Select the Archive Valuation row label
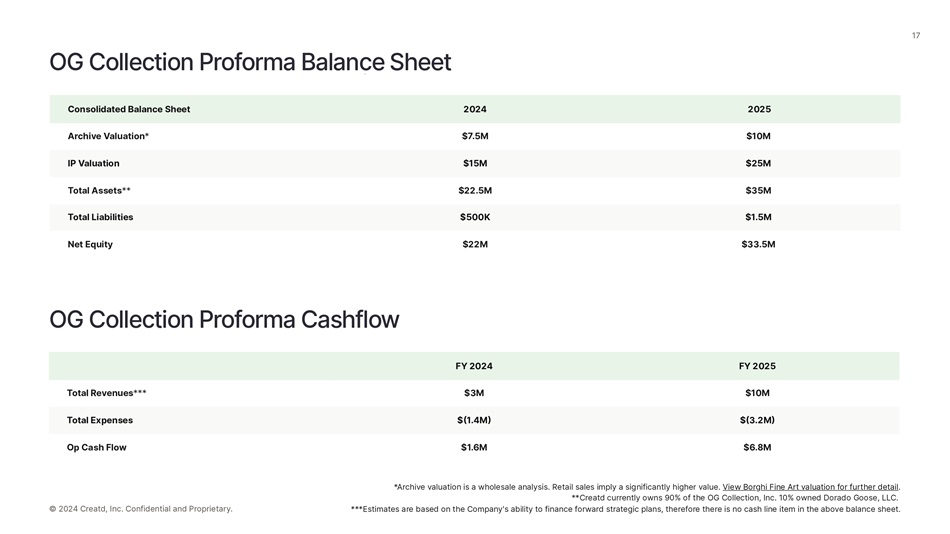The width and height of the screenshot is (950, 534). point(108,136)
